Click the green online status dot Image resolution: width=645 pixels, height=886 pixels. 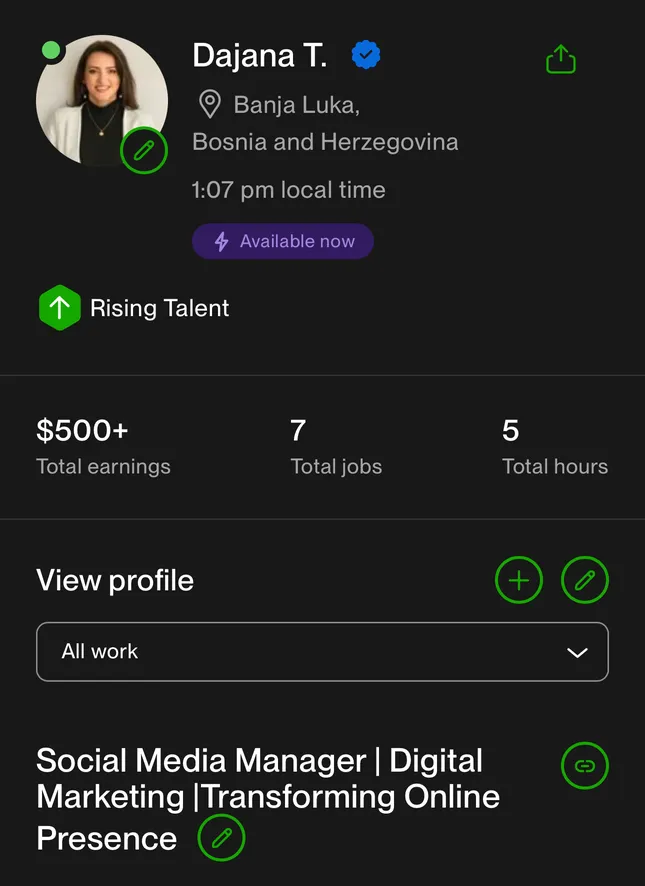[x=51, y=50]
